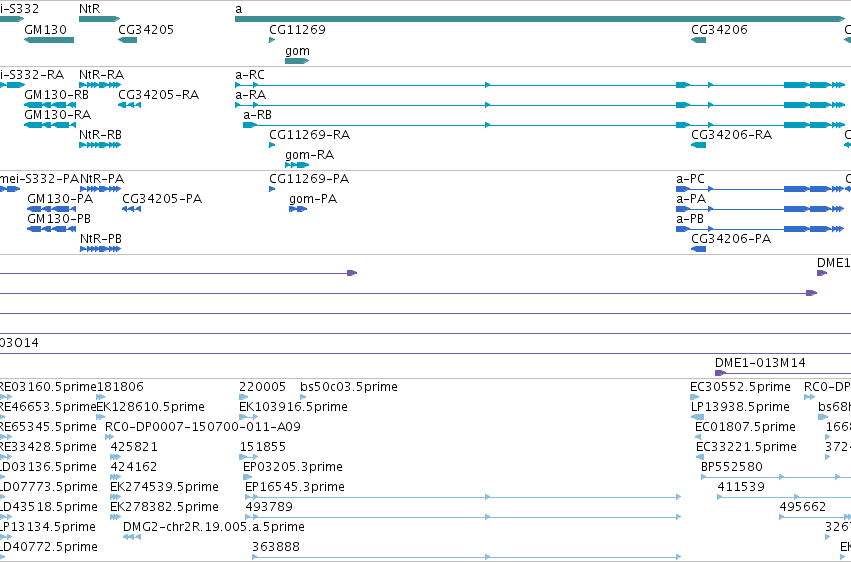Click EST 220005 label
This screenshot has height=562, width=851.
pos(263,387)
